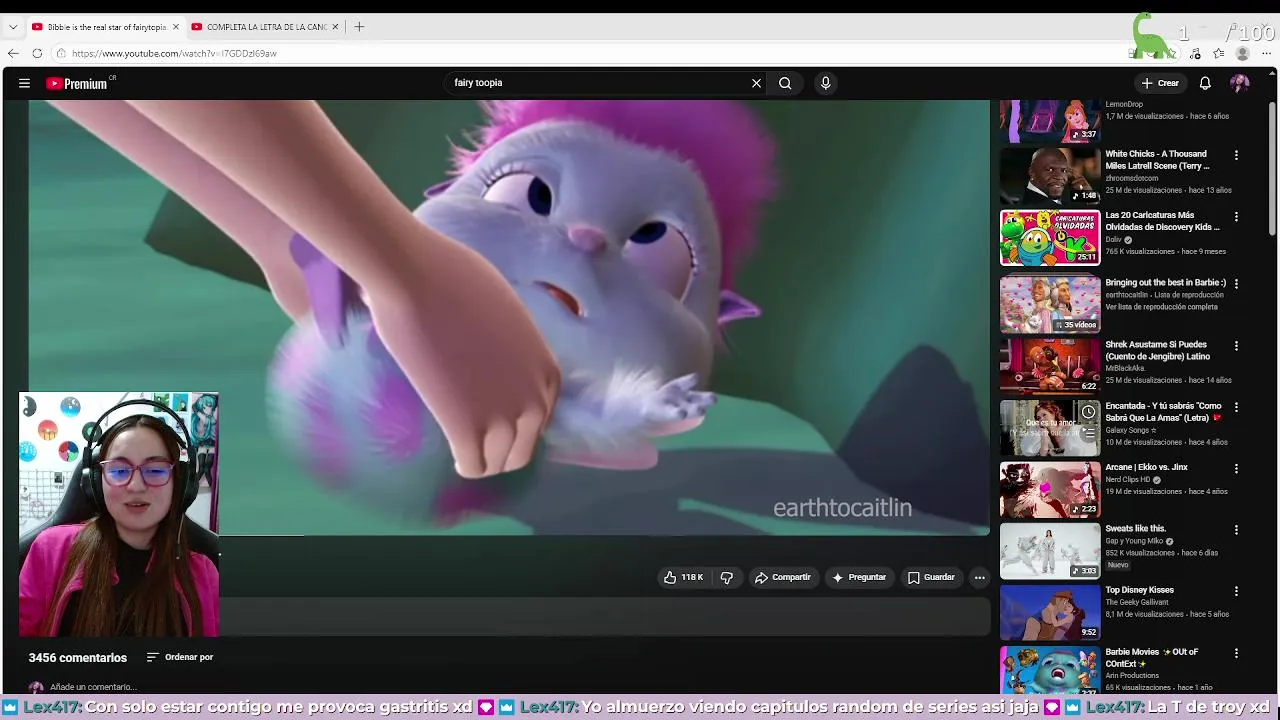The image size is (1280, 720).
Task: Open options for Las 20 Caricaturas video
Action: coord(1236,216)
